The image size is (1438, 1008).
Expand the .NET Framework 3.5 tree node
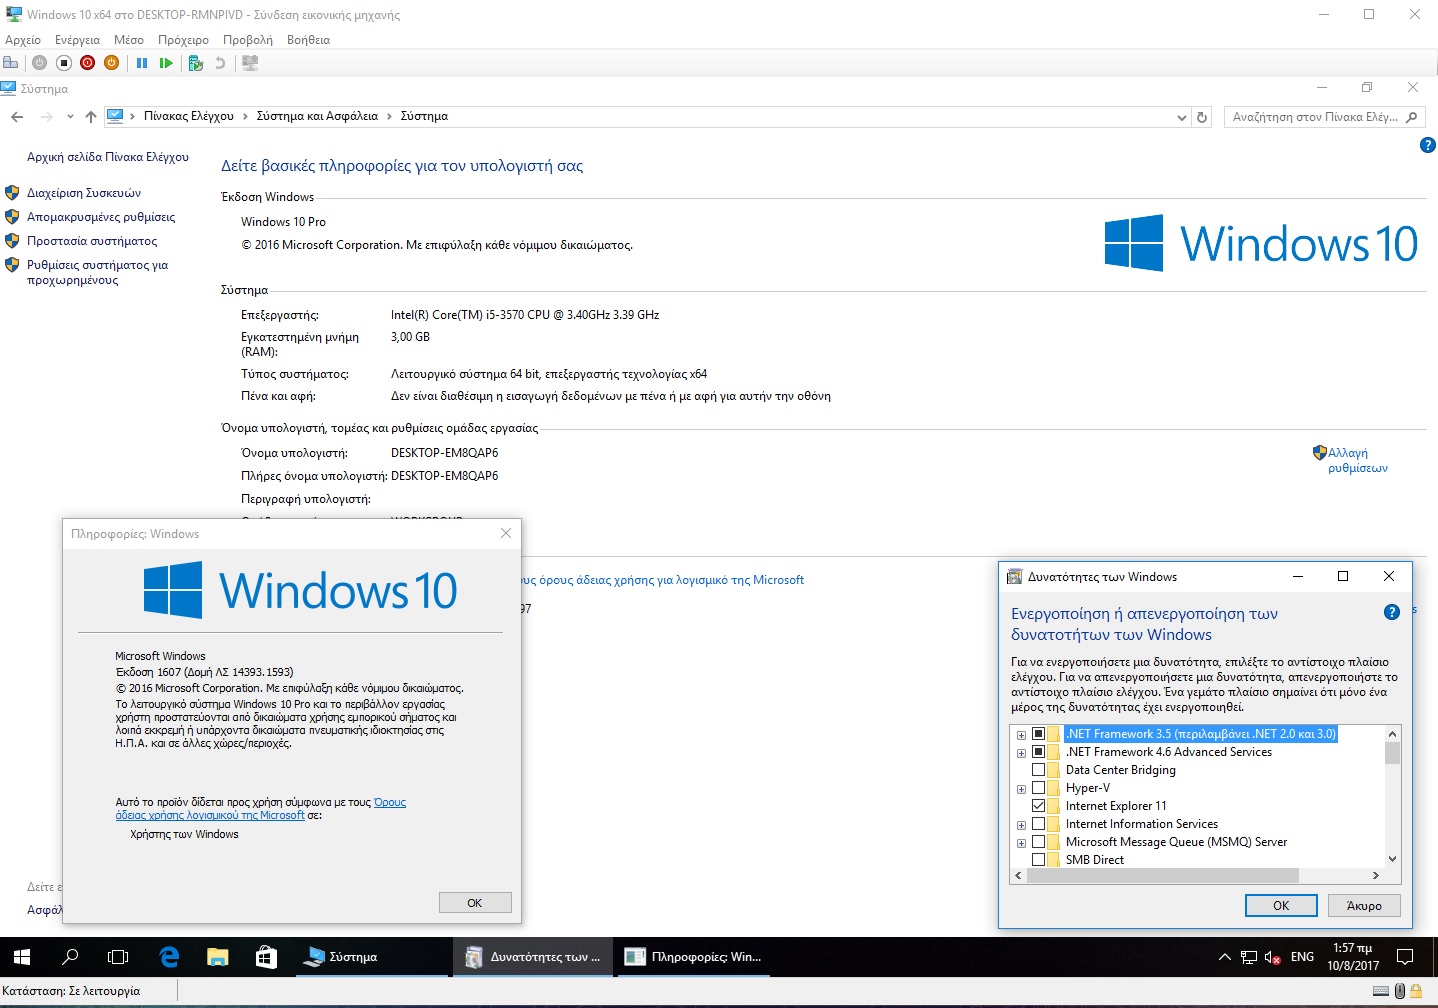tap(1021, 735)
